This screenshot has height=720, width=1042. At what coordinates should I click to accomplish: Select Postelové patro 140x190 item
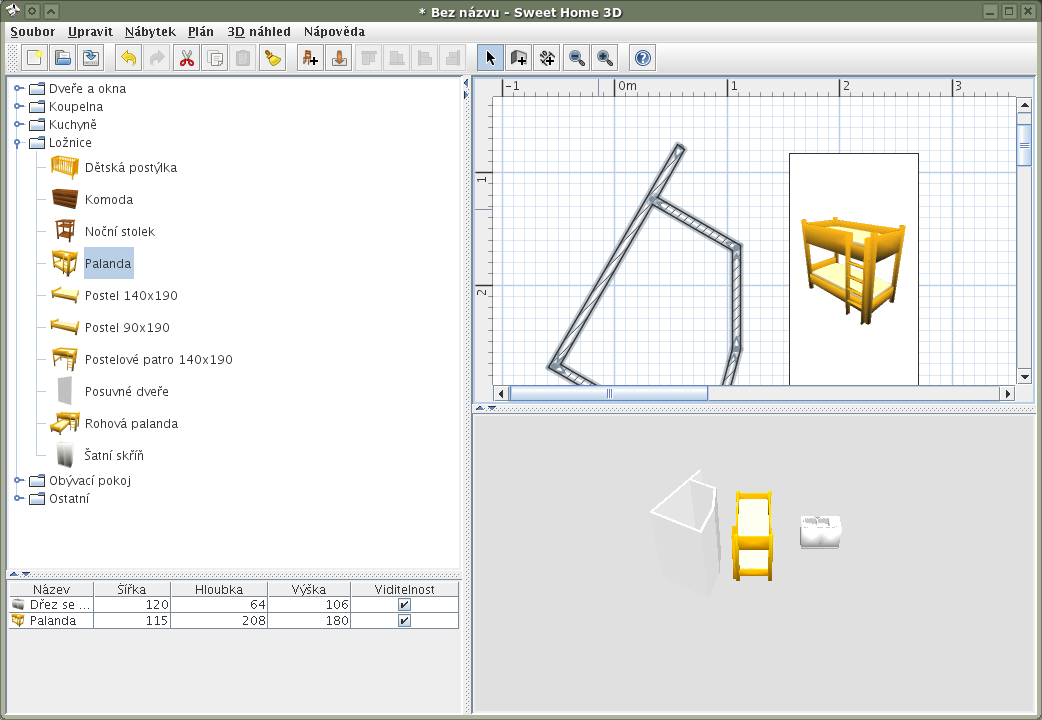tap(159, 359)
